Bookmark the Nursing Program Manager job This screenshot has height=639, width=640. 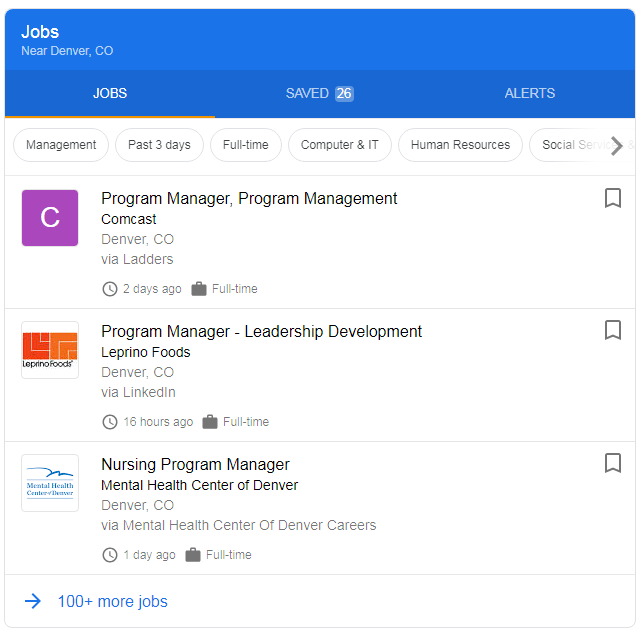[613, 463]
